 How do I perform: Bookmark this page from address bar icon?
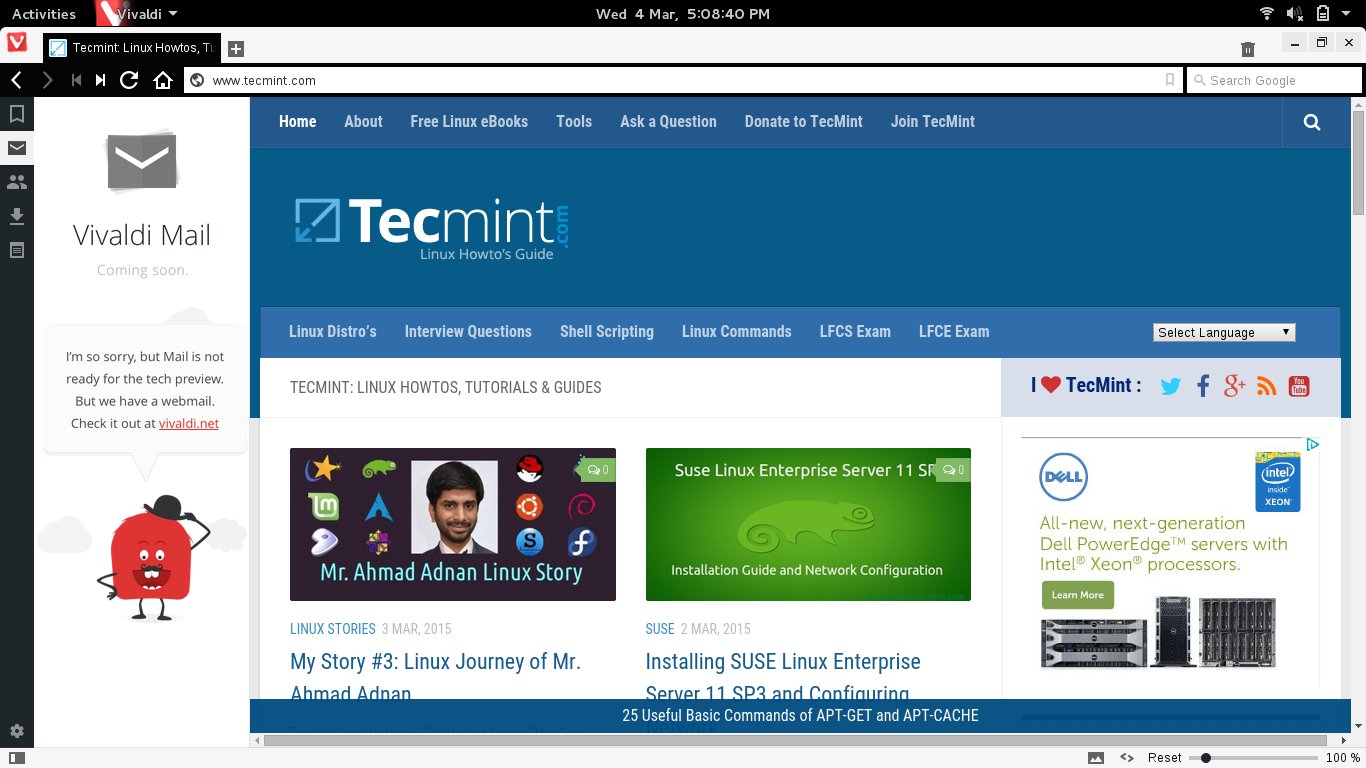[x=1170, y=80]
